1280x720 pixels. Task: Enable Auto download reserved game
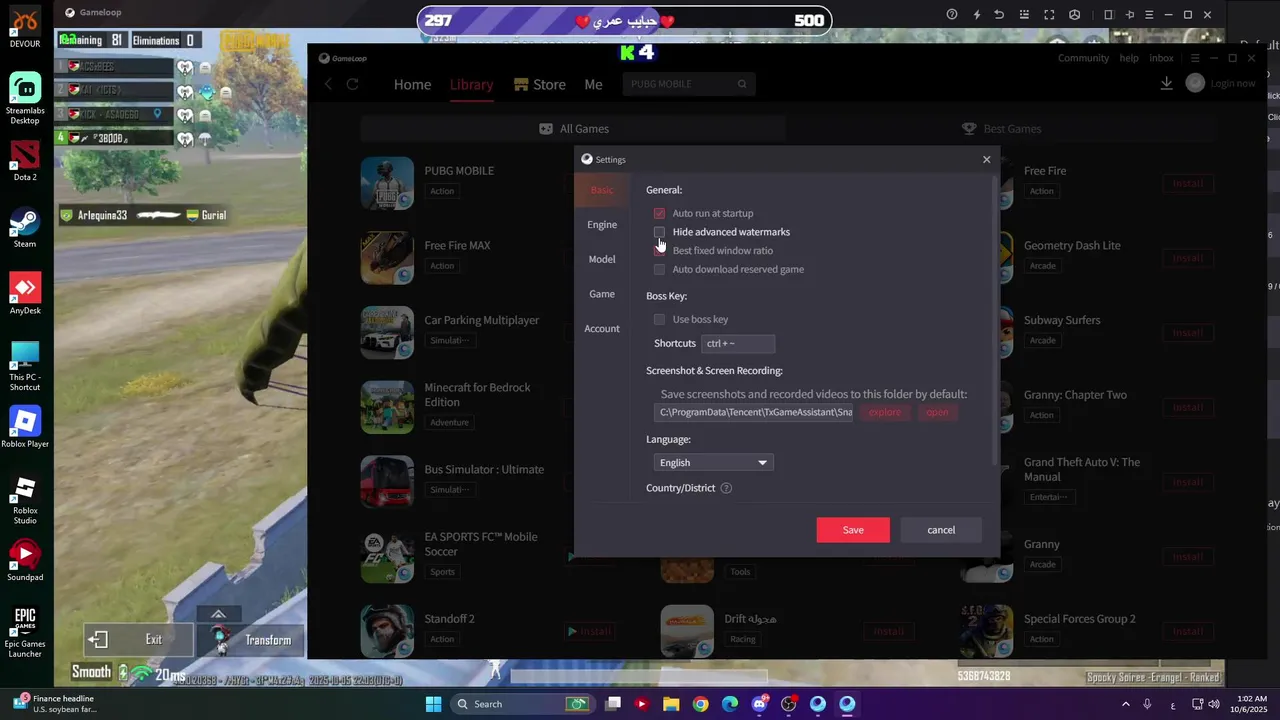coord(659,270)
